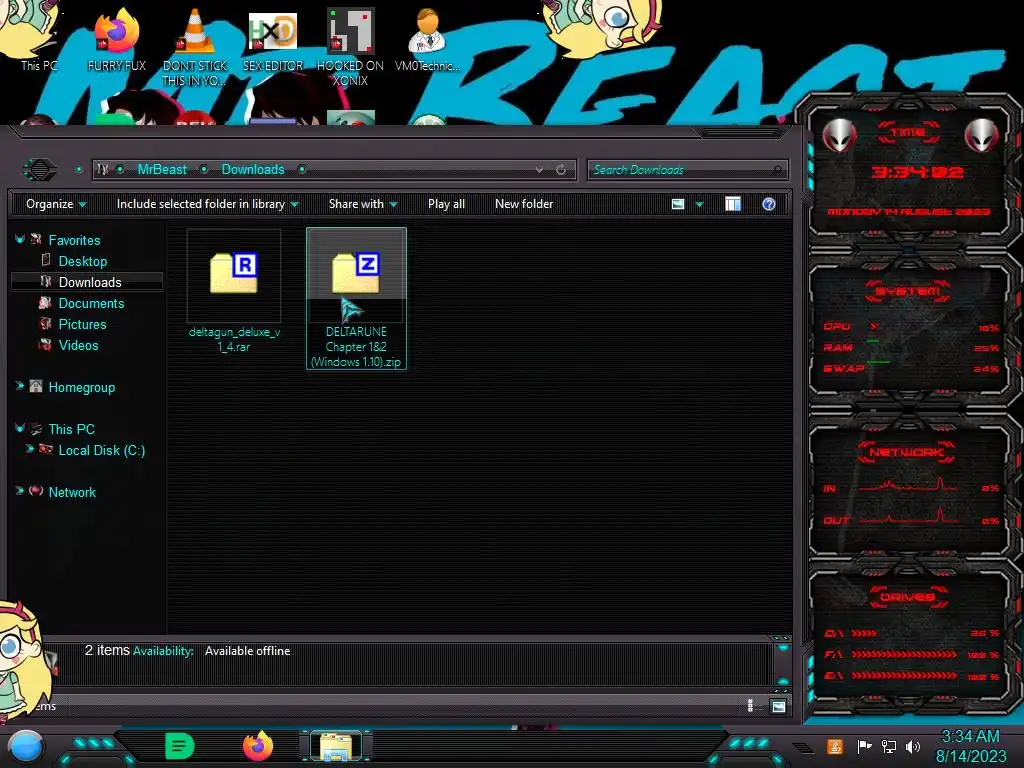Image resolution: width=1024 pixels, height=768 pixels.
Task: Open the HOOKED ON XONIX shortcut
Action: 351,47
